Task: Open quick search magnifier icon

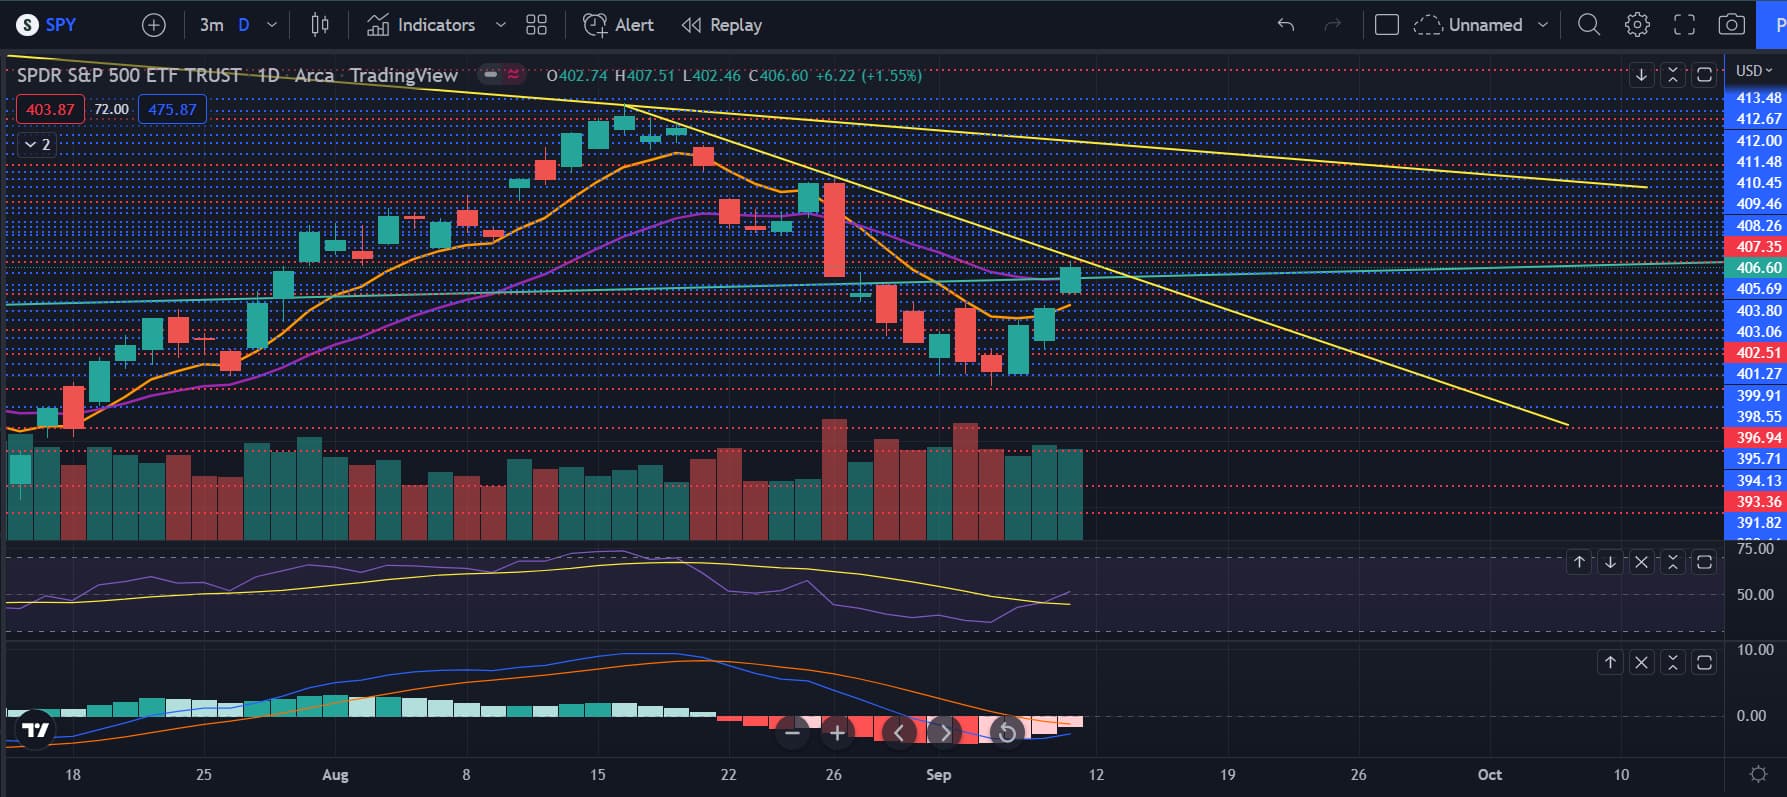Action: 1589,25
